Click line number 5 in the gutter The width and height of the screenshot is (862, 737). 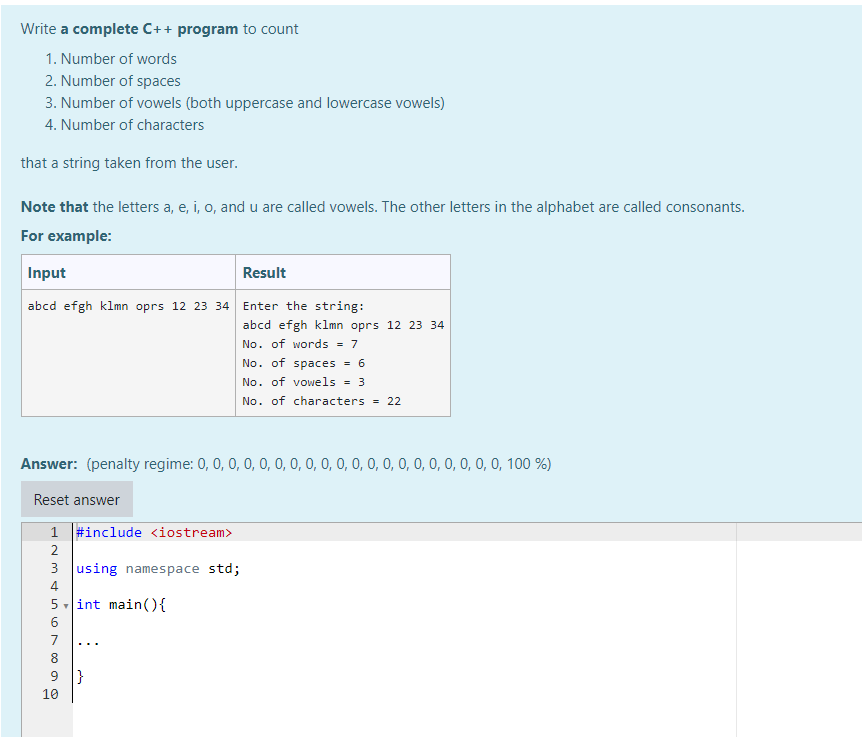tap(54, 604)
